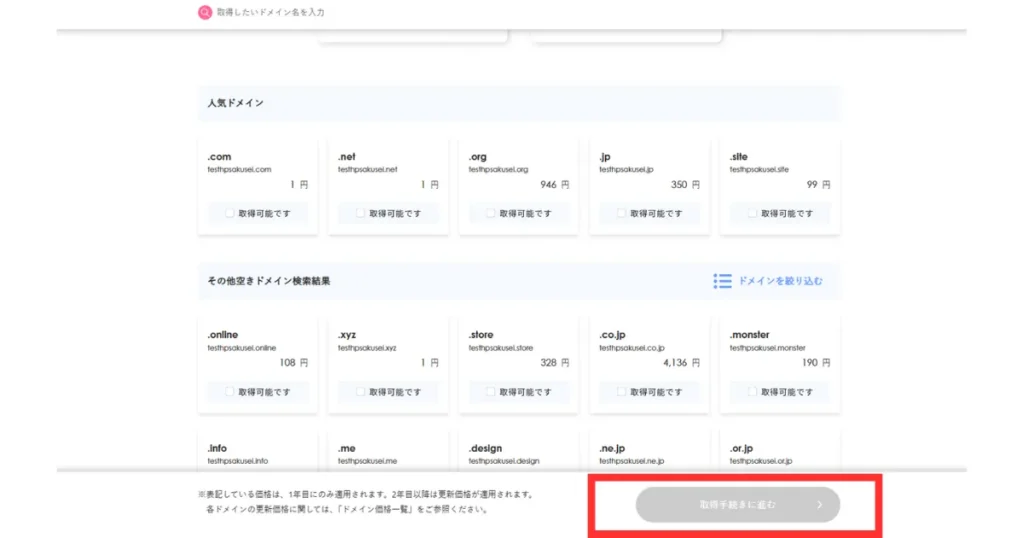The height and width of the screenshot is (538, 1024).
Task: Open the ドメインを絞り込む filter options
Action: [780, 281]
